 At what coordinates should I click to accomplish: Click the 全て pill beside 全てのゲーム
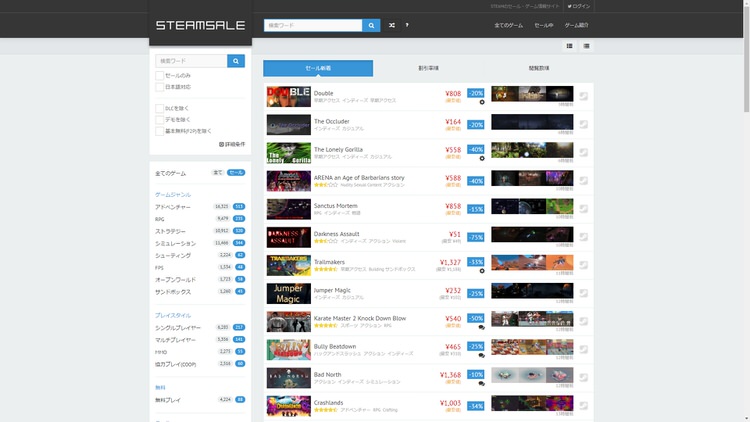[218, 173]
